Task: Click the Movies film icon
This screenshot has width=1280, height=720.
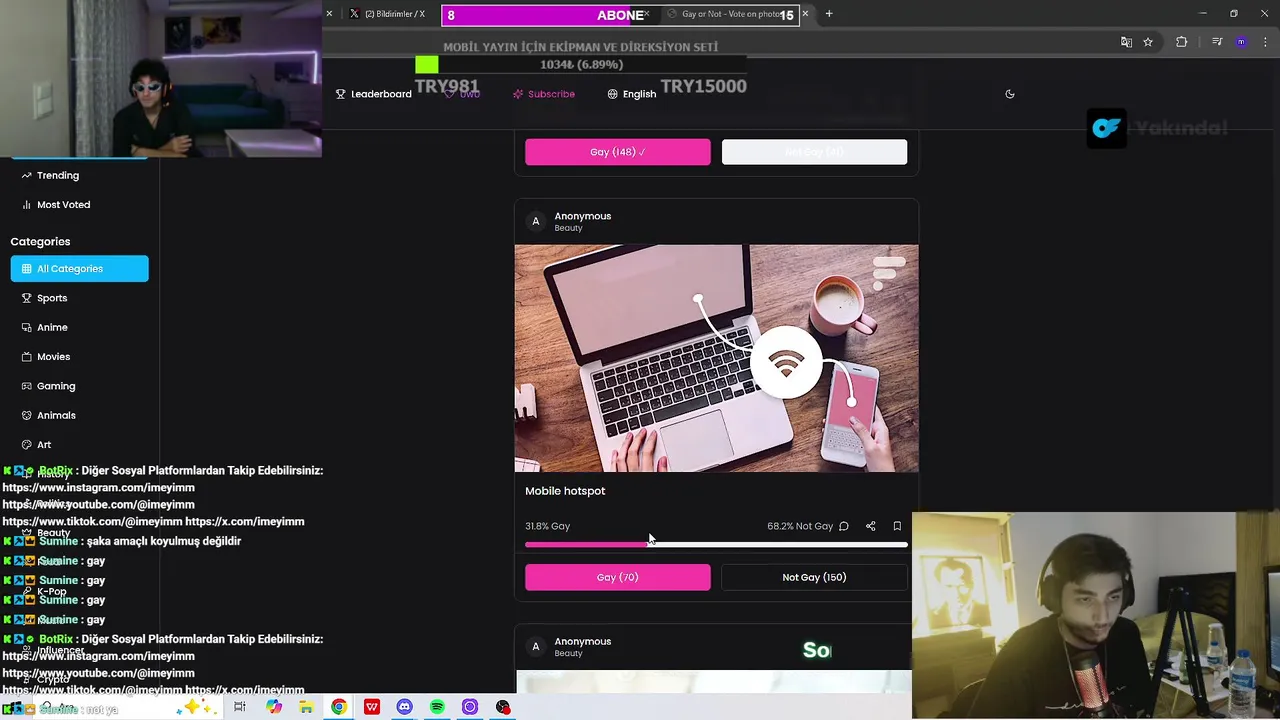Action: click(x=27, y=356)
